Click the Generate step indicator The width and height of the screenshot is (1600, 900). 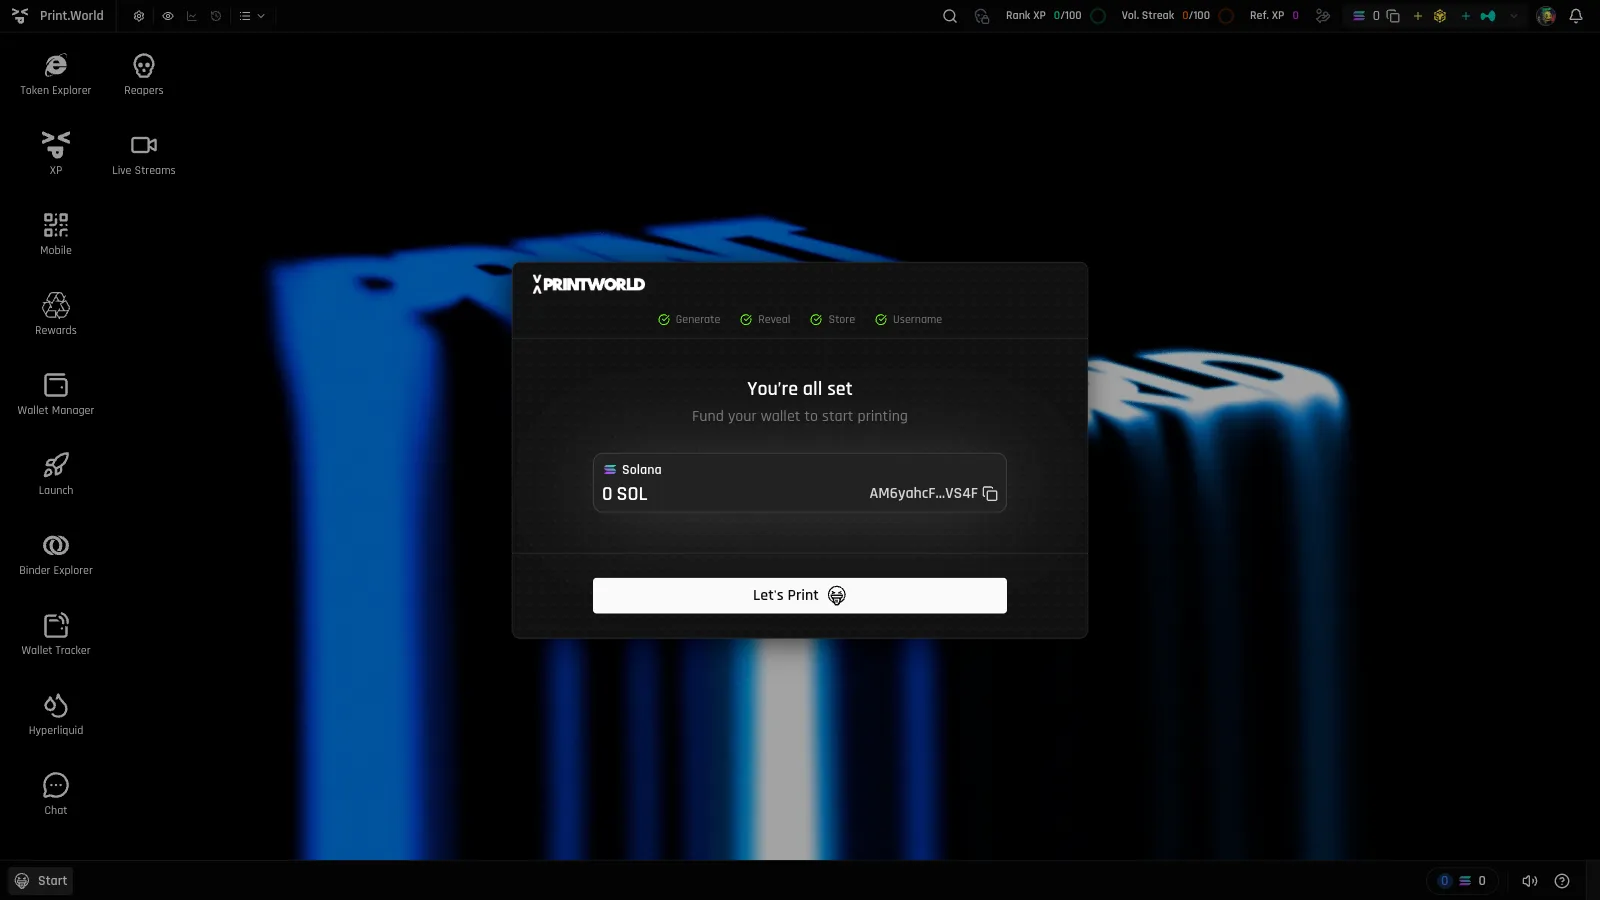(x=689, y=320)
